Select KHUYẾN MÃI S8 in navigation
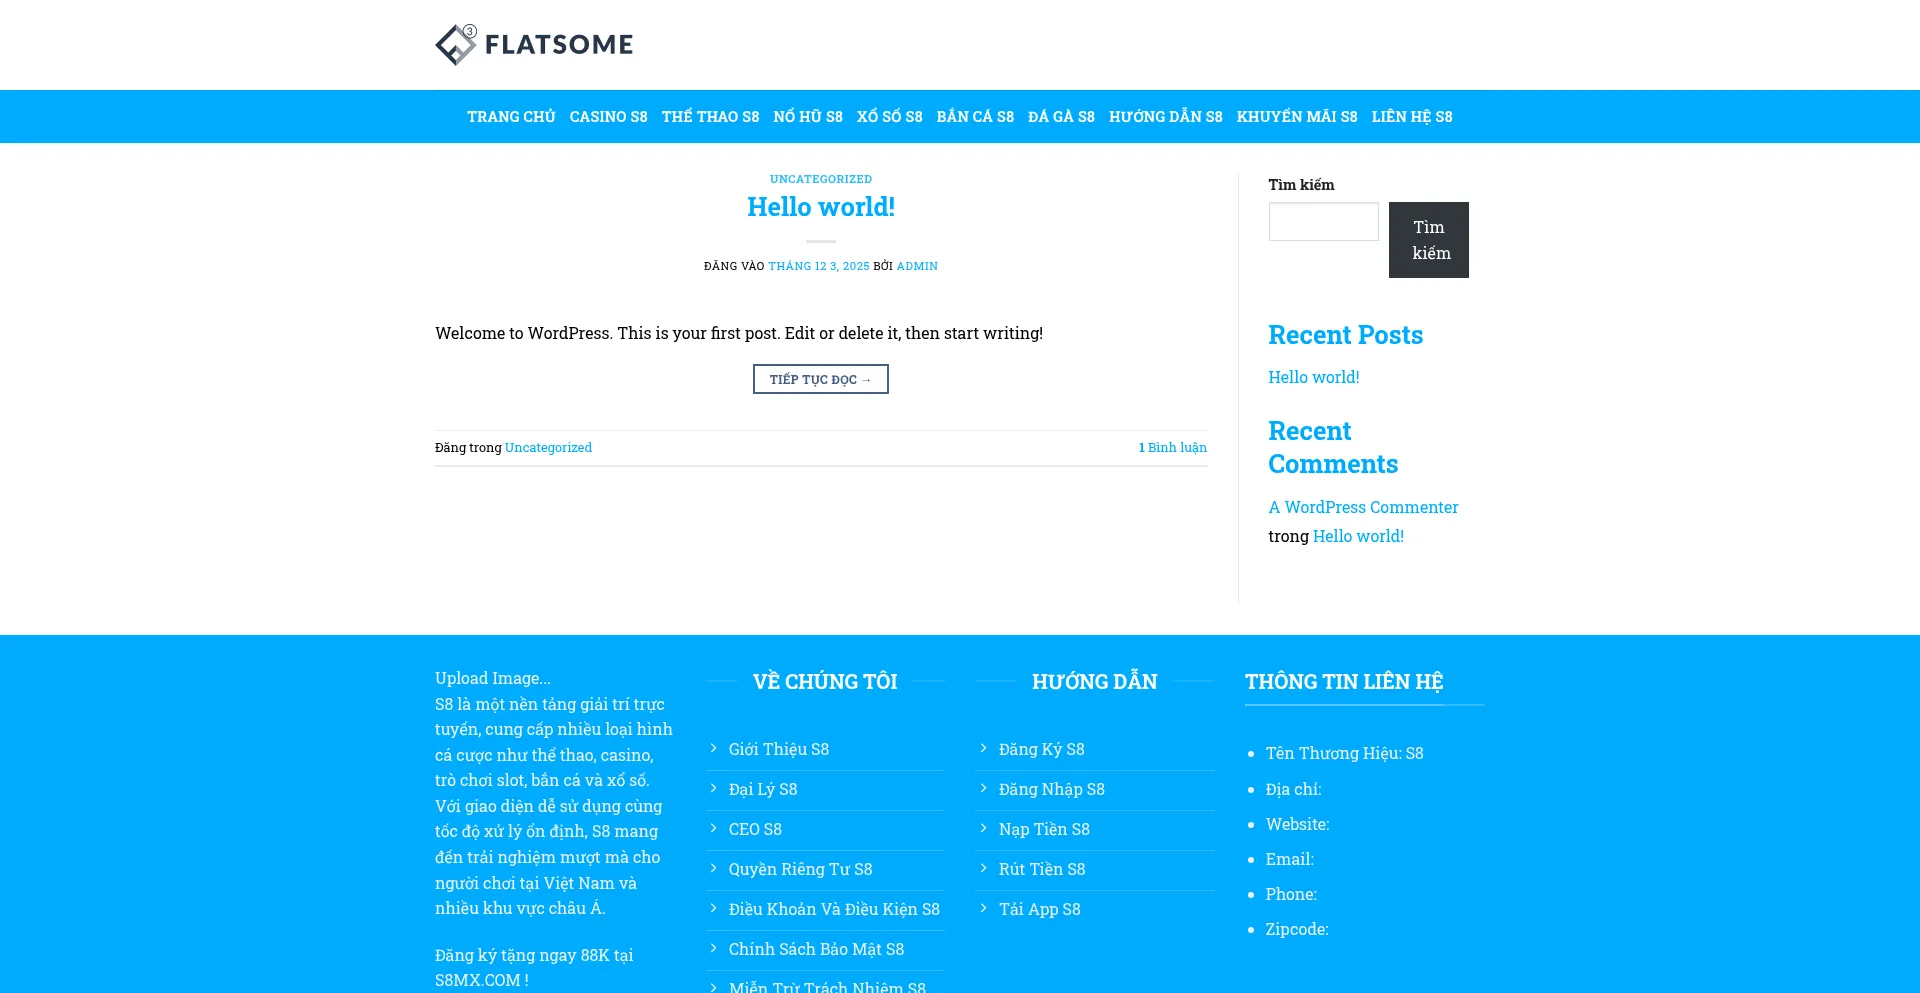Image resolution: width=1920 pixels, height=993 pixels. [1296, 117]
